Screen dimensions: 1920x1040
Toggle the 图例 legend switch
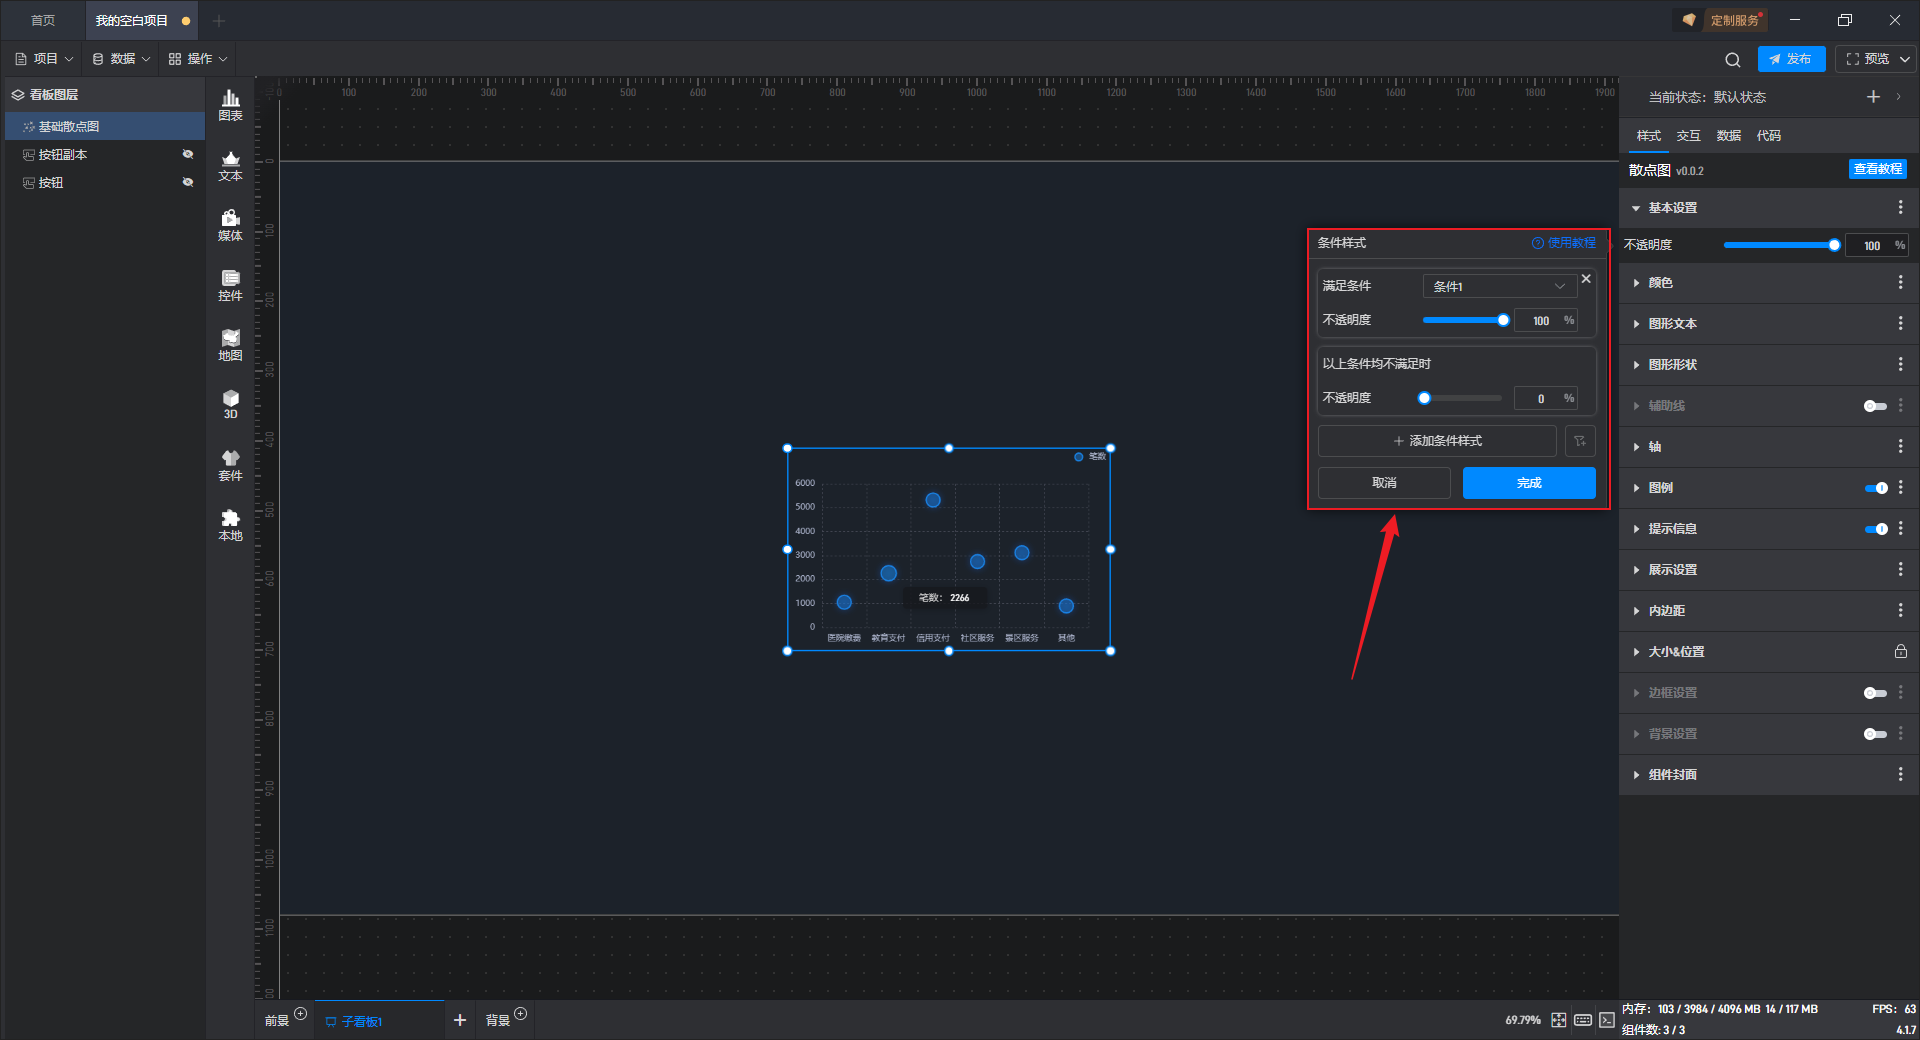pos(1875,488)
